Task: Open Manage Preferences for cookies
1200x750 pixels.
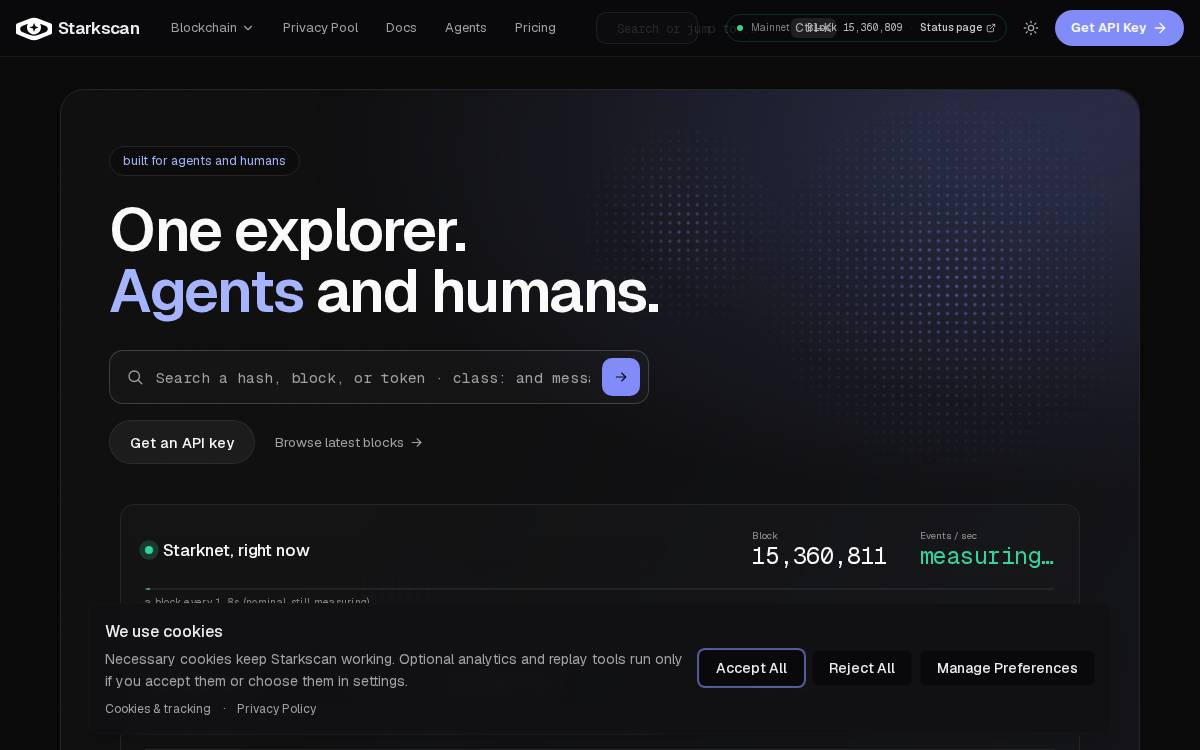Action: [1007, 668]
